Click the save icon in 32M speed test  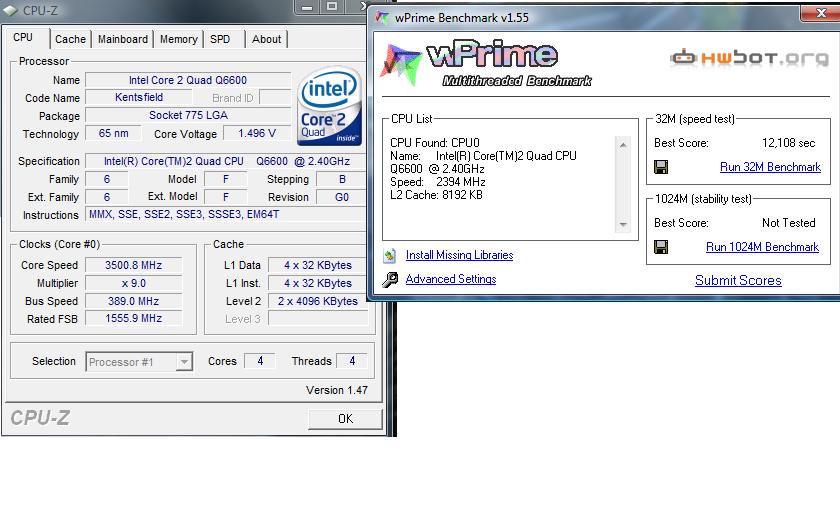pos(661,167)
